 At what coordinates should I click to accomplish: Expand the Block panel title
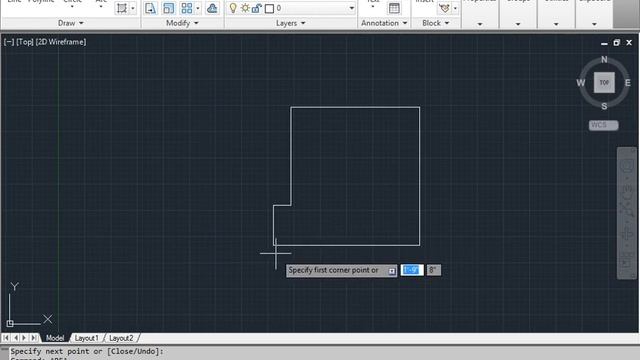pos(436,23)
